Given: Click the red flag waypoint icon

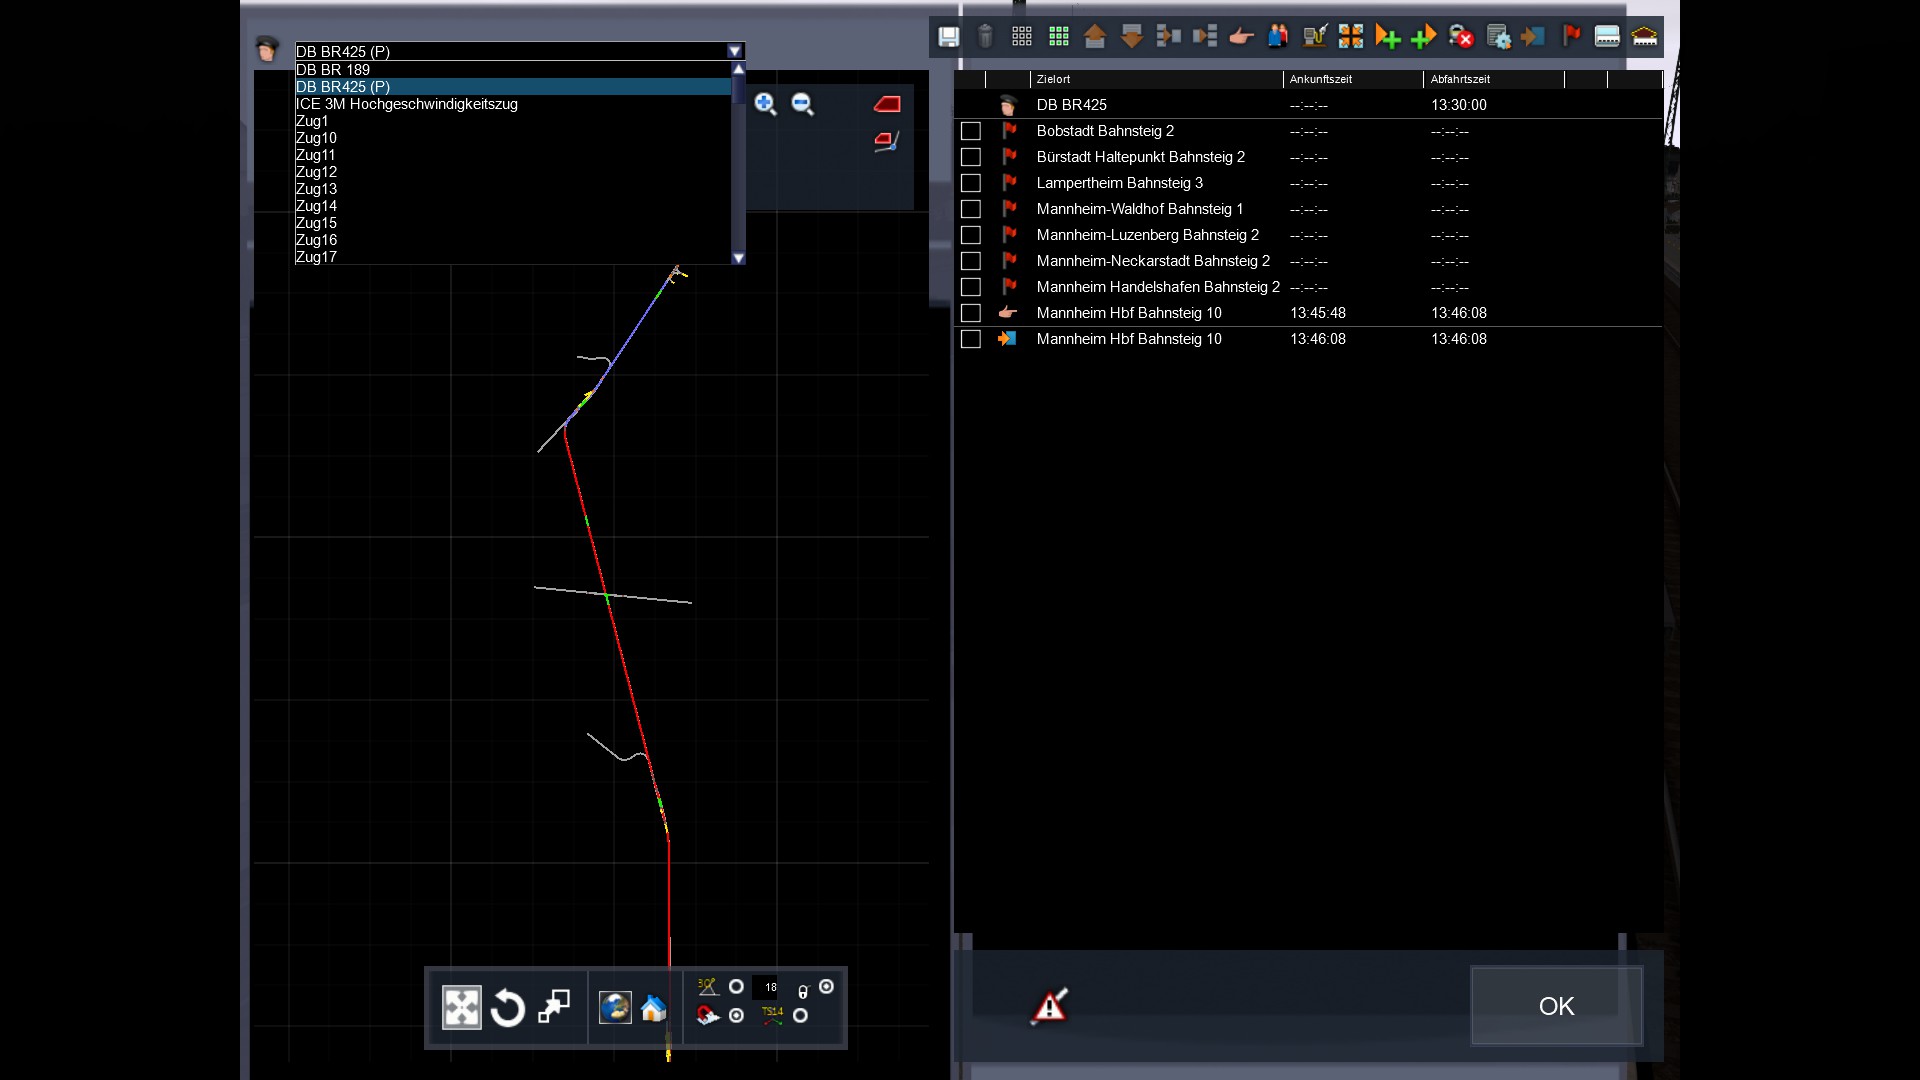Looking at the screenshot, I should tap(1571, 37).
